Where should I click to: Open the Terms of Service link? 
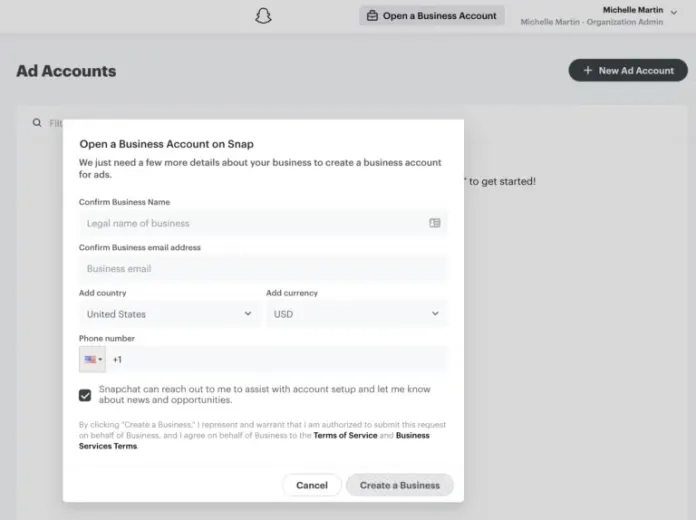click(345, 435)
